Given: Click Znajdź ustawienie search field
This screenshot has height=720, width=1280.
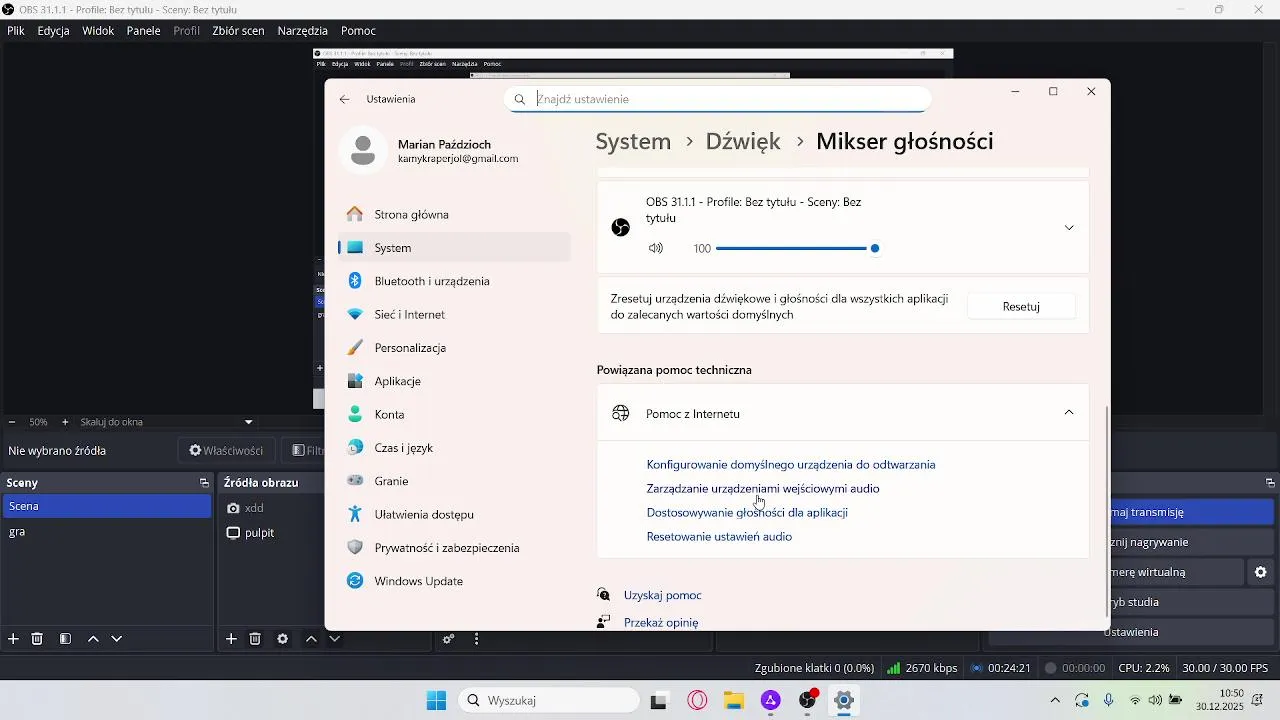Looking at the screenshot, I should (x=719, y=99).
